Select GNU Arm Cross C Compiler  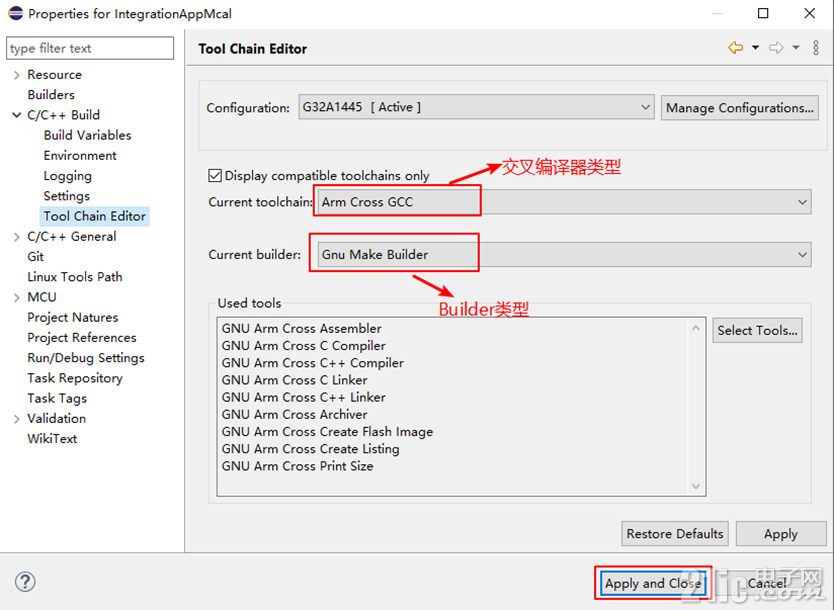(x=304, y=346)
